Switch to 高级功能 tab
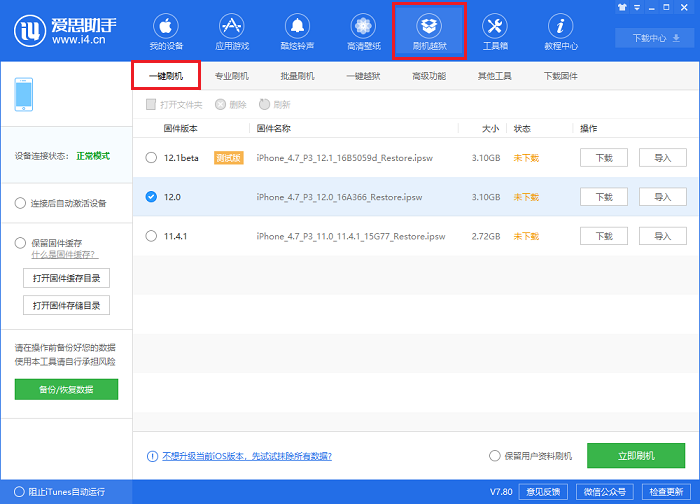The height and width of the screenshot is (504, 700). tap(429, 76)
